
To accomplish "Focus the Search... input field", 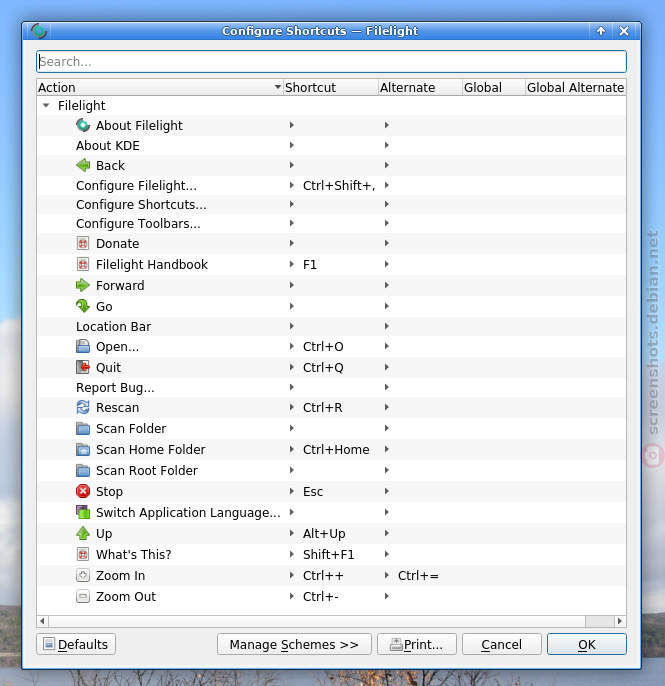I will pos(332,62).
